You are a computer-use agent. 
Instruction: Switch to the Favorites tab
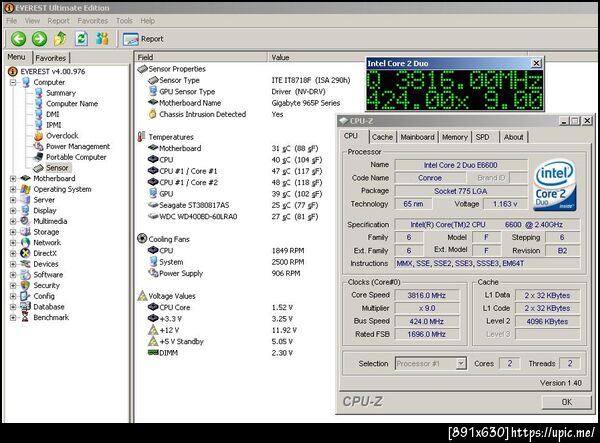click(x=51, y=58)
